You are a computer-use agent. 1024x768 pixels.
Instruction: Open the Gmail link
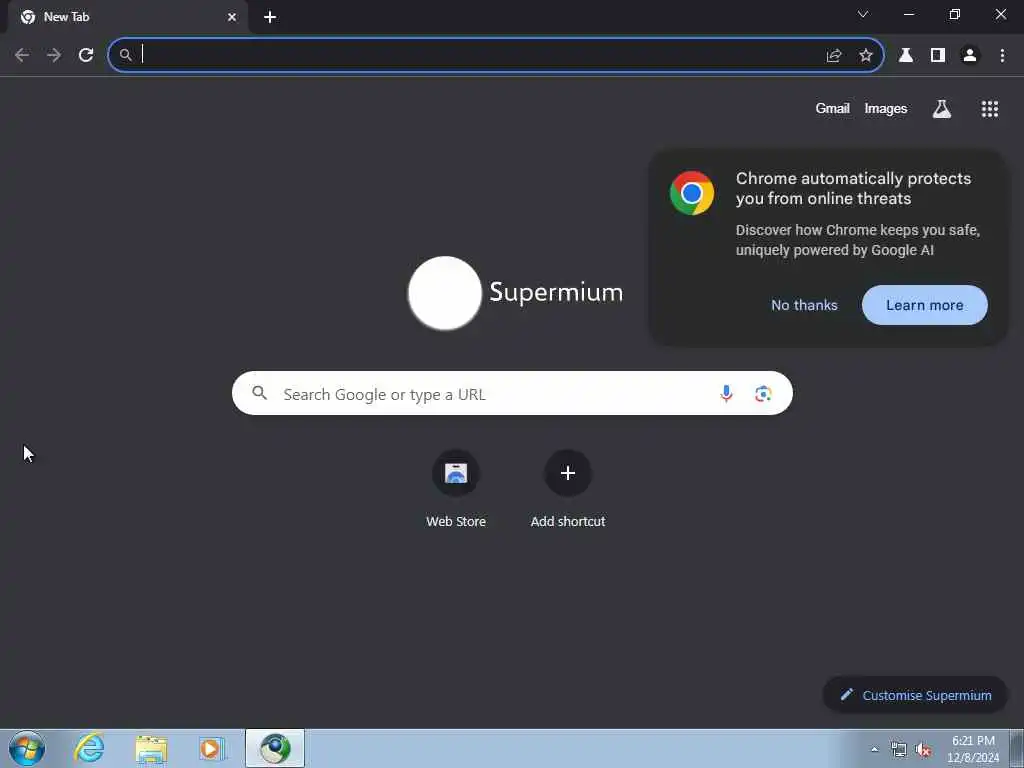[833, 109]
